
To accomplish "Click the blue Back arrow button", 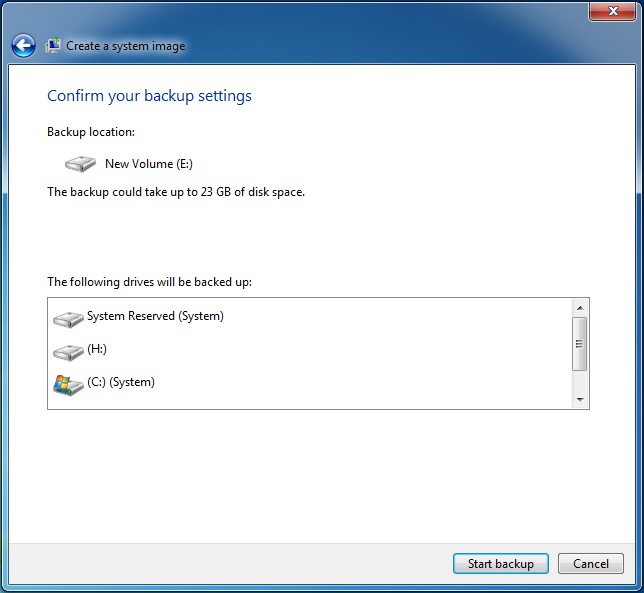I will pos(23,46).
